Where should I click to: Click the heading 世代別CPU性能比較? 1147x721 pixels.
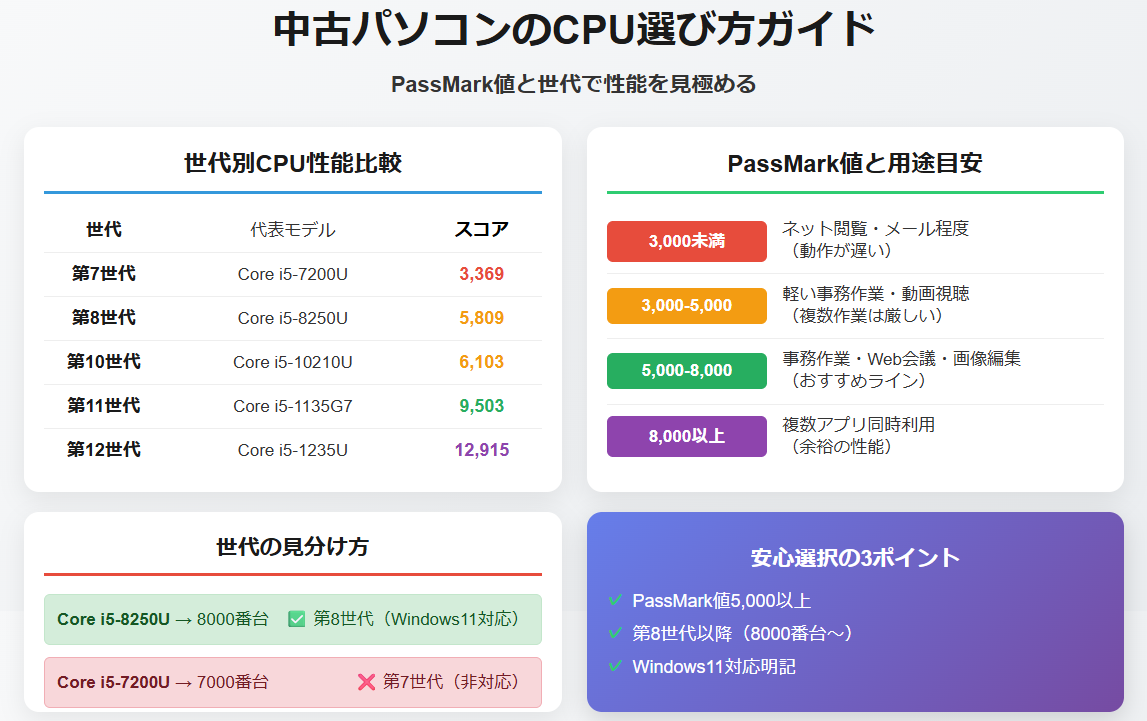point(293,162)
